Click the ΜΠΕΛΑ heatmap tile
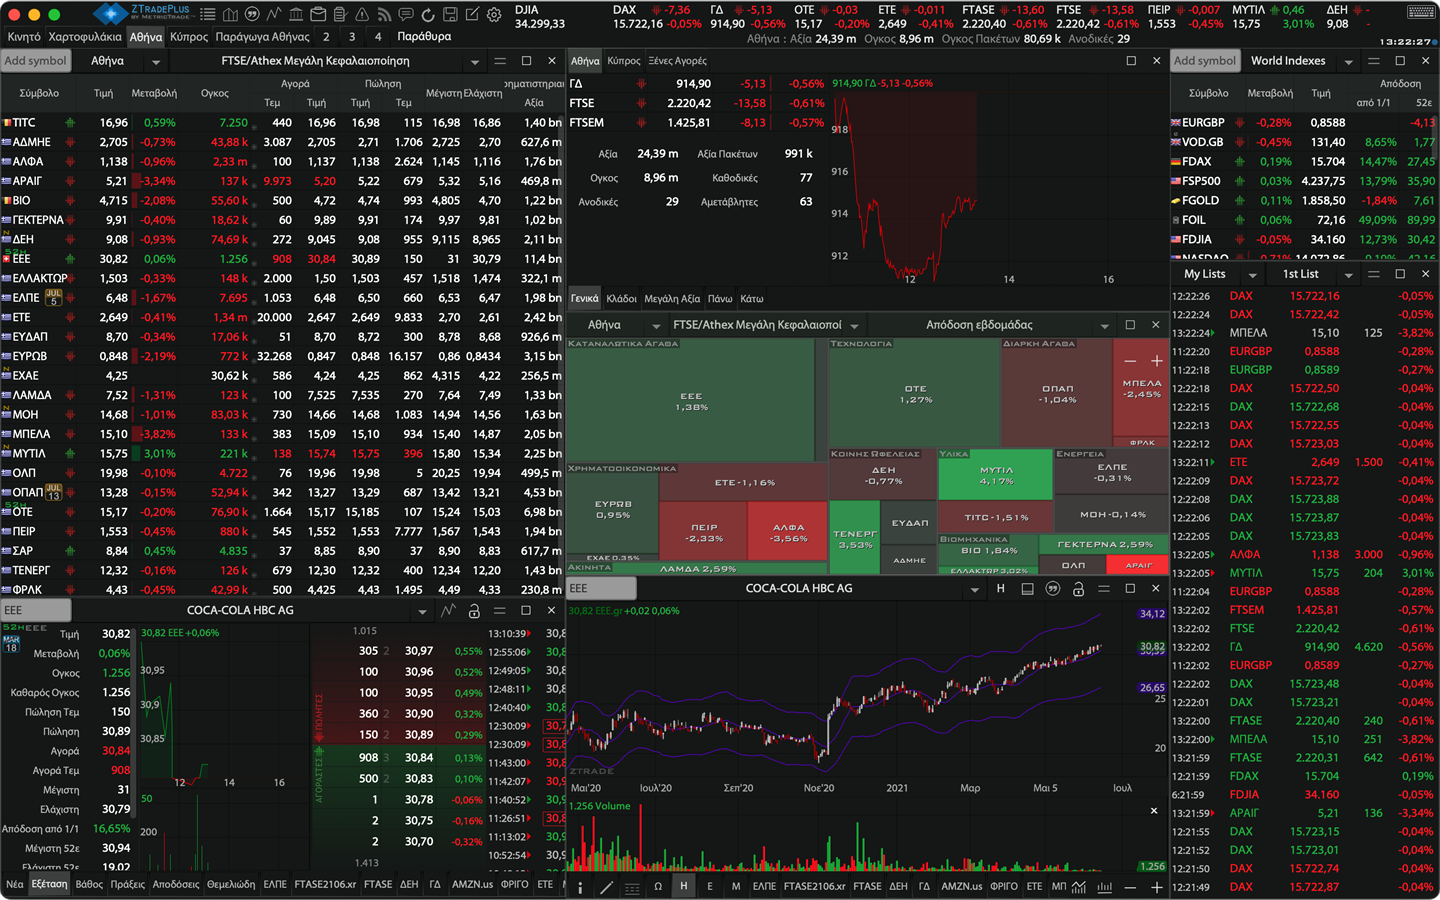 (1141, 388)
